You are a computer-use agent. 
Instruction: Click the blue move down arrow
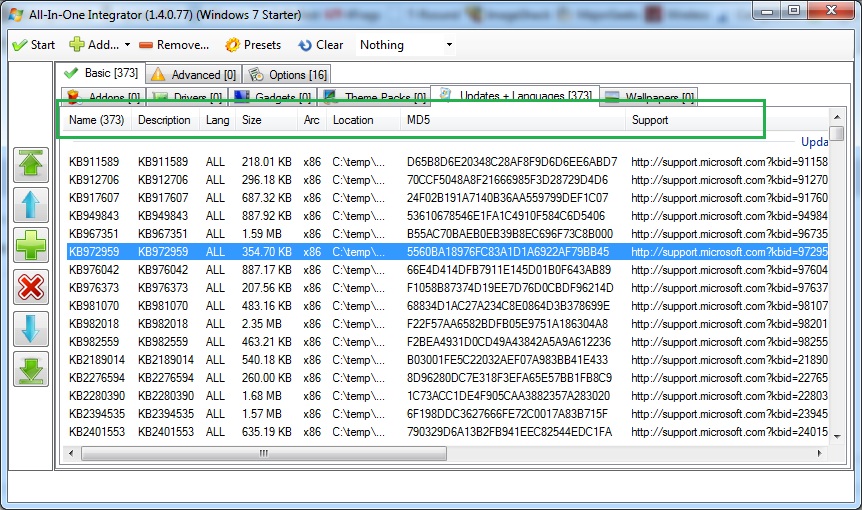pos(31,329)
